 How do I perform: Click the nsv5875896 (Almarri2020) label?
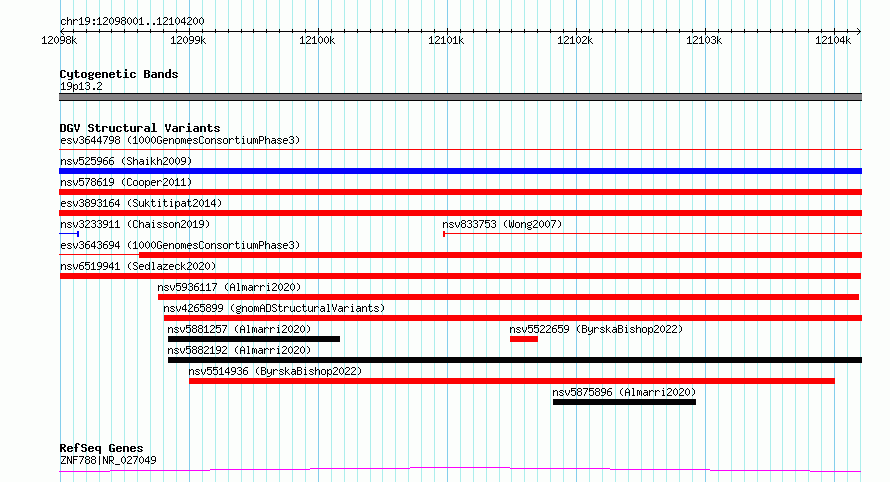624,392
